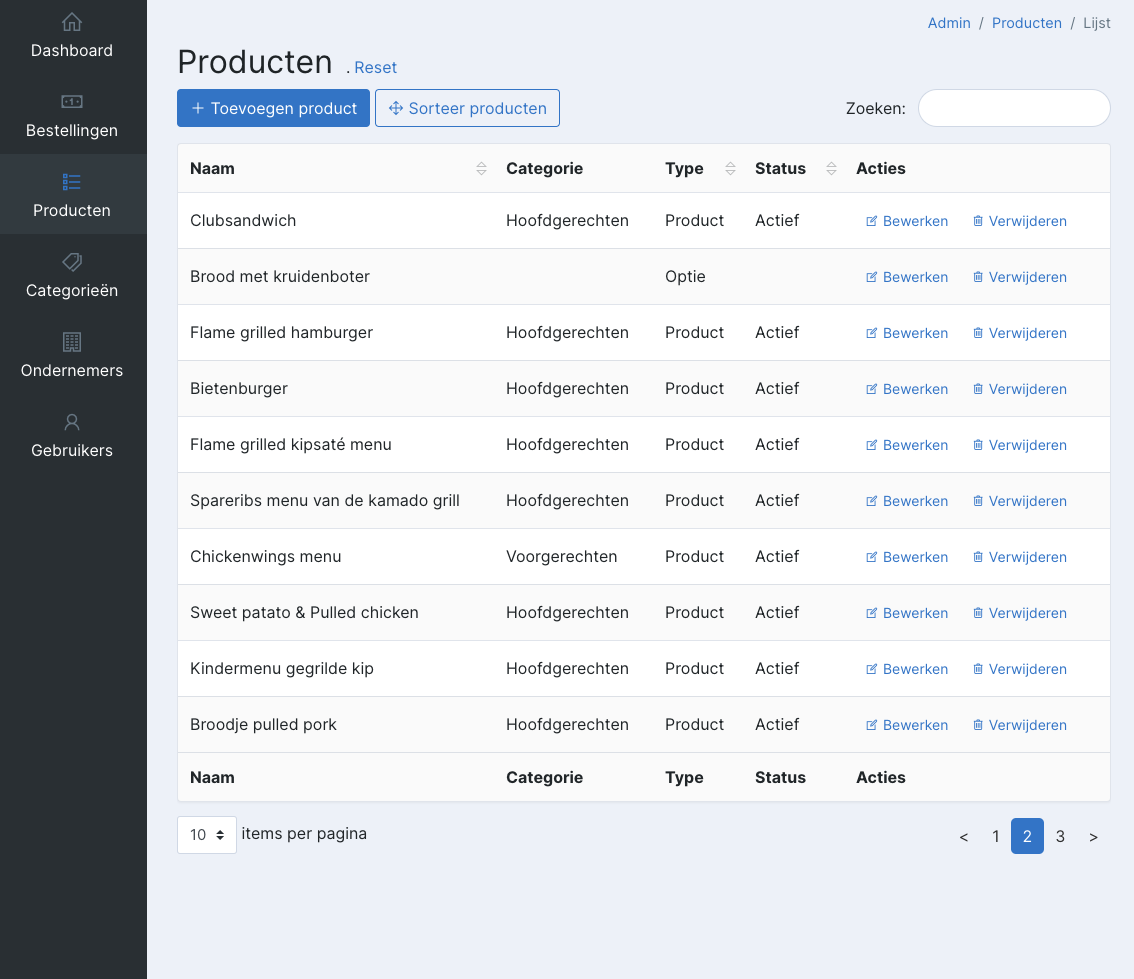
Task: Click the Ondernemers building icon
Action: tap(72, 342)
